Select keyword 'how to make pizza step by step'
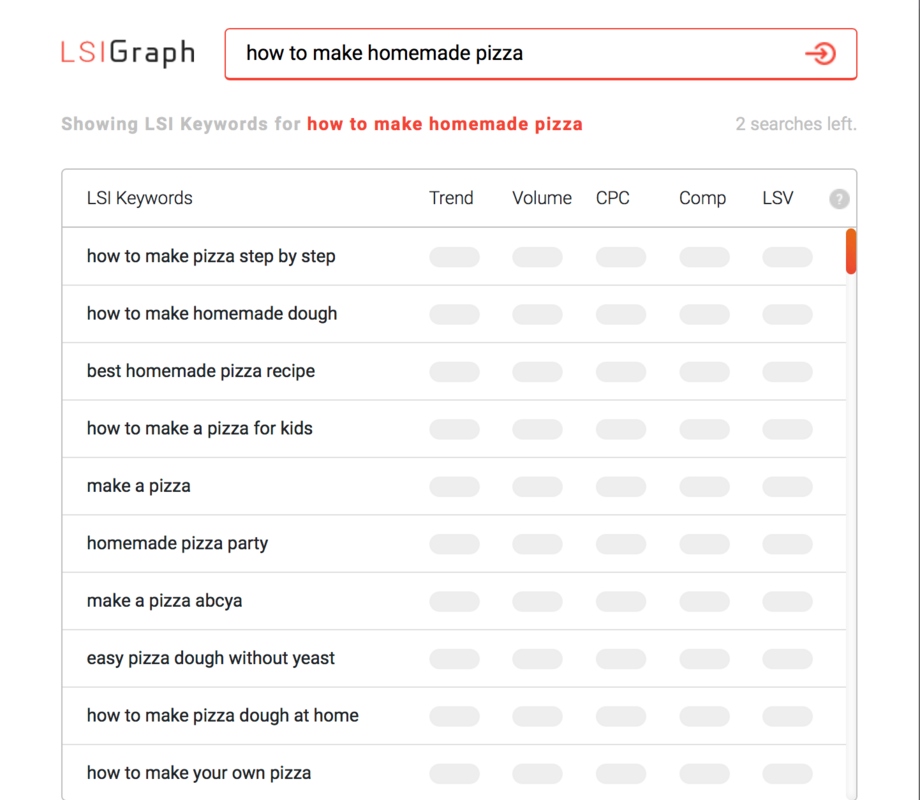This screenshot has height=800, width=920. point(210,257)
